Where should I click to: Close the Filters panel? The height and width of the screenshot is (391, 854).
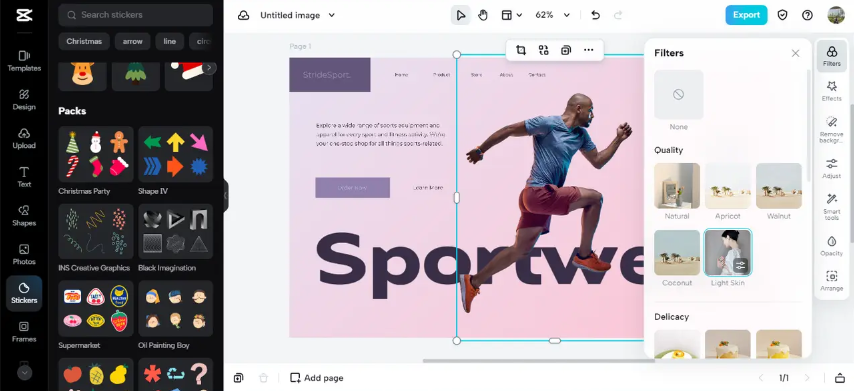795,53
